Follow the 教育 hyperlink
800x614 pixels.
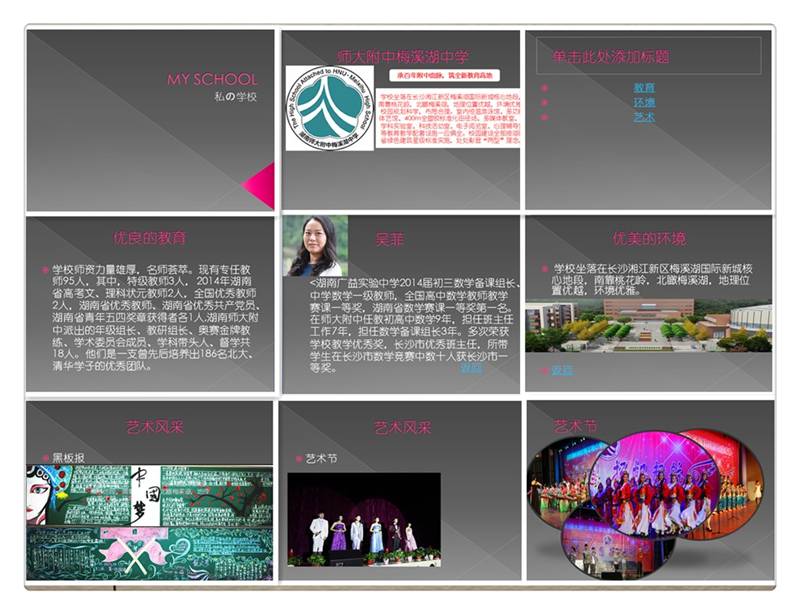click(644, 88)
